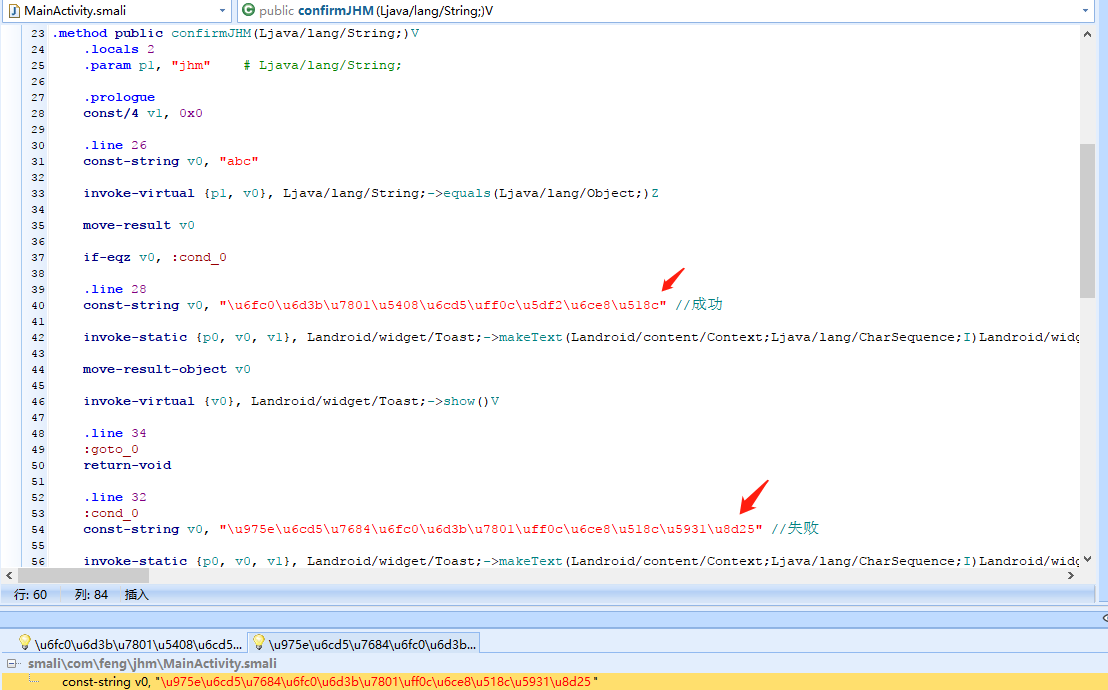Click the vertical scrollbar up arrow
The width and height of the screenshot is (1108, 690).
[1087, 34]
